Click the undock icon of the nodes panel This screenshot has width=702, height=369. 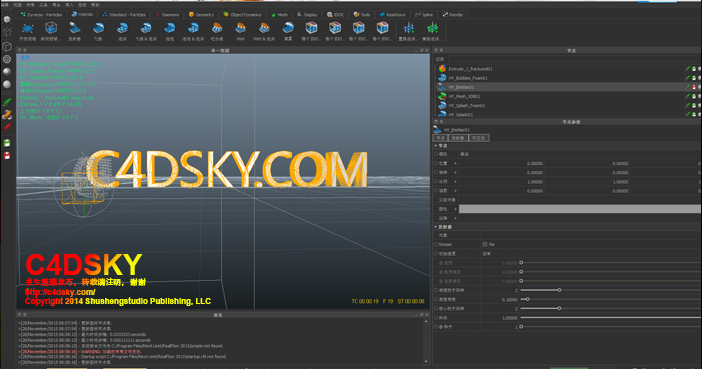pyautogui.click(x=436, y=50)
